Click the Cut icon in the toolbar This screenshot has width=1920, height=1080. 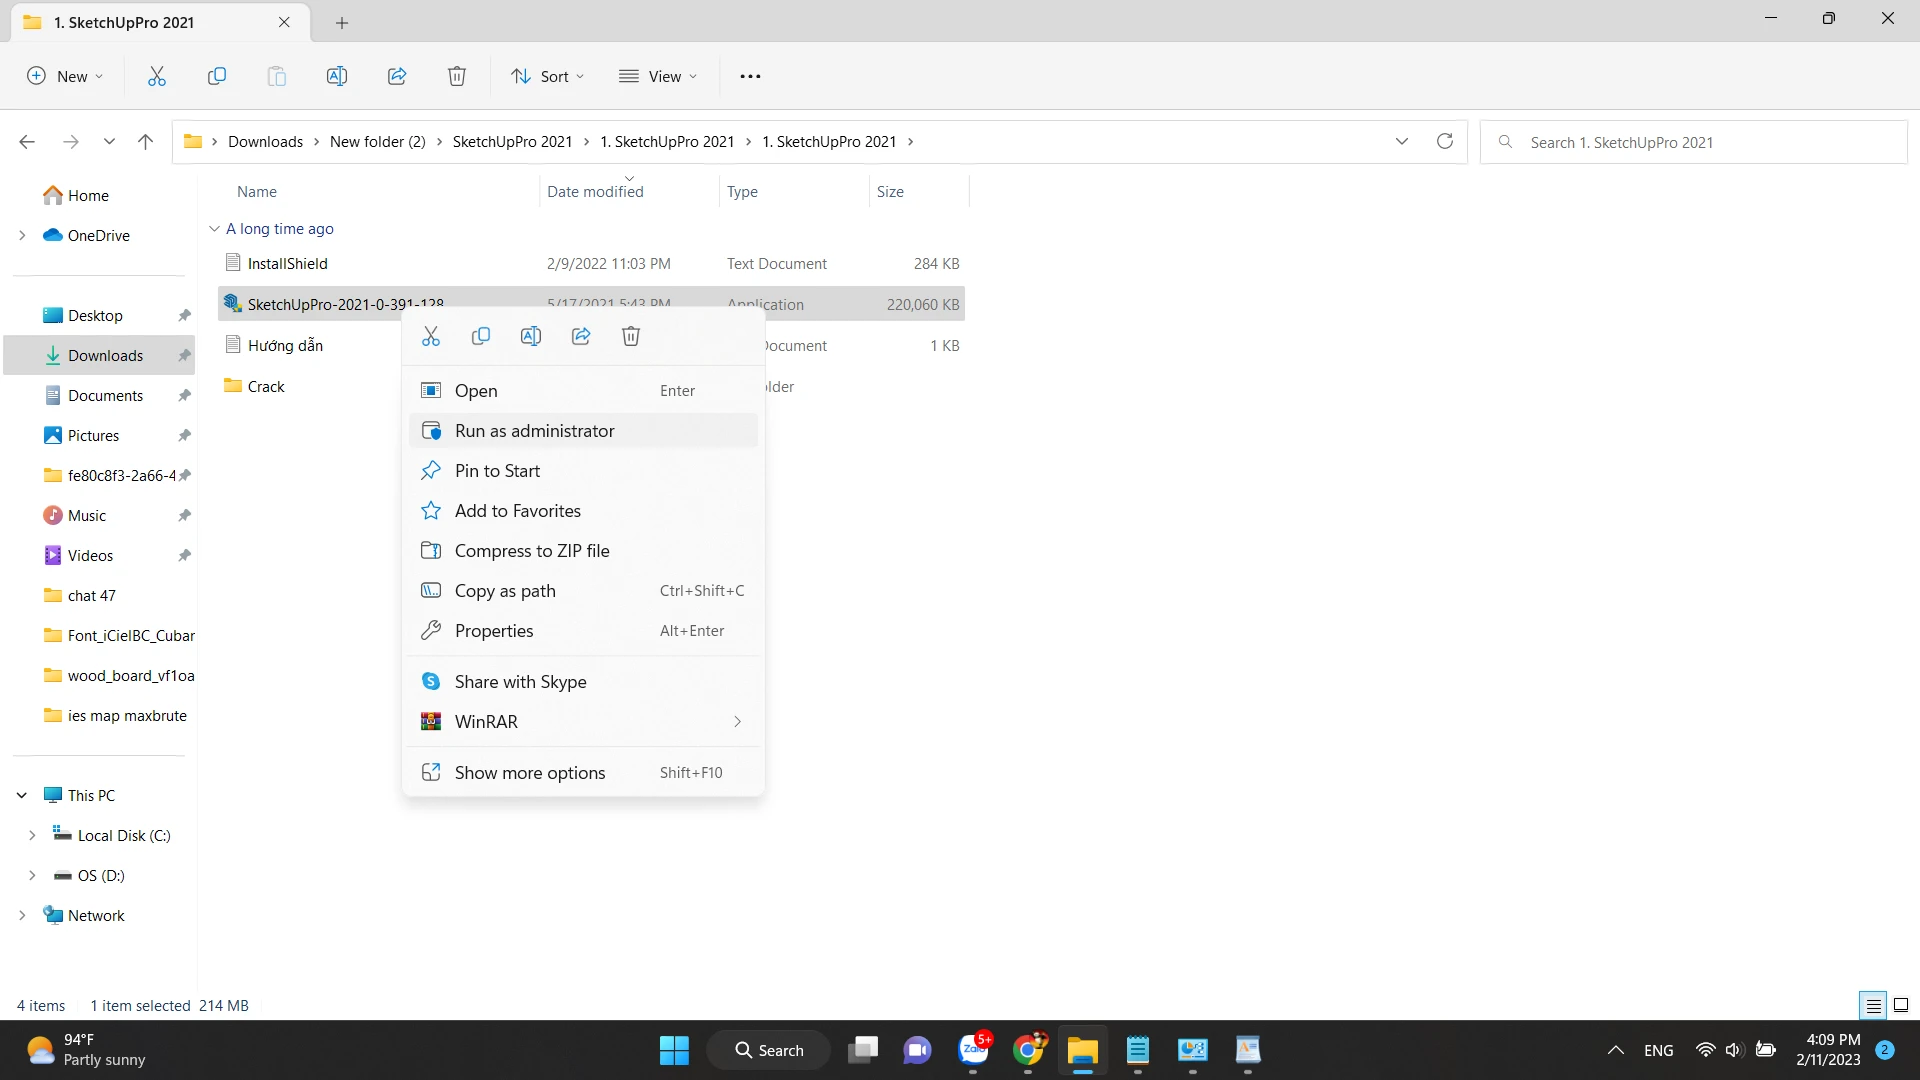point(157,76)
